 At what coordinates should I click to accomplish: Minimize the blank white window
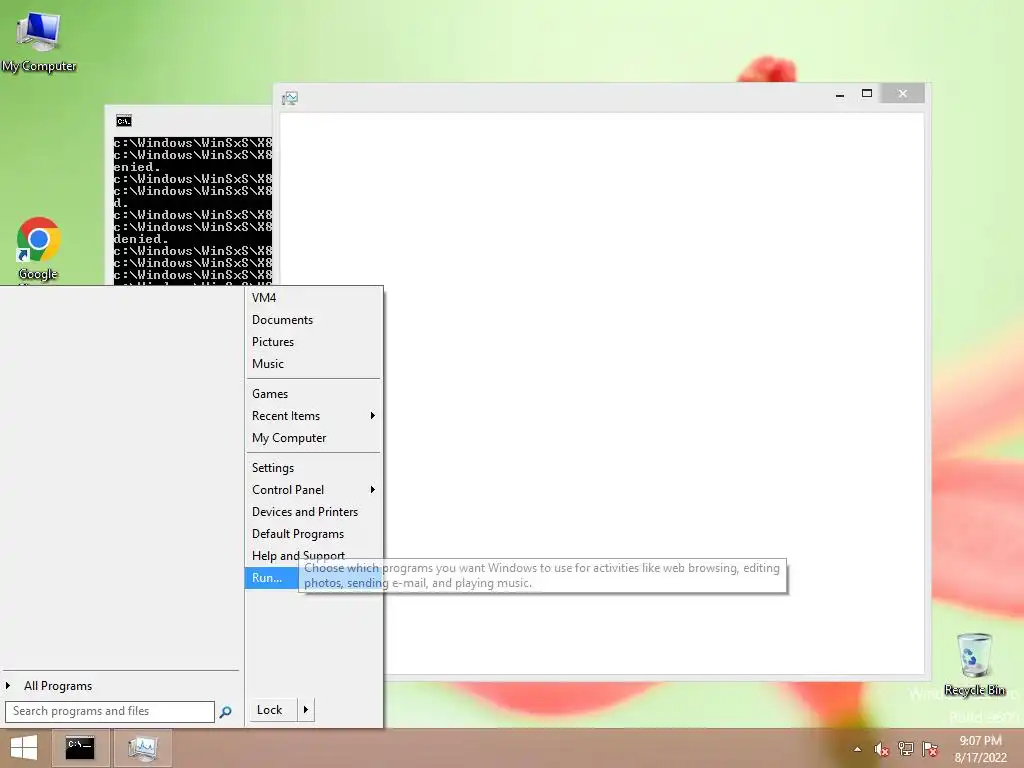pos(840,94)
